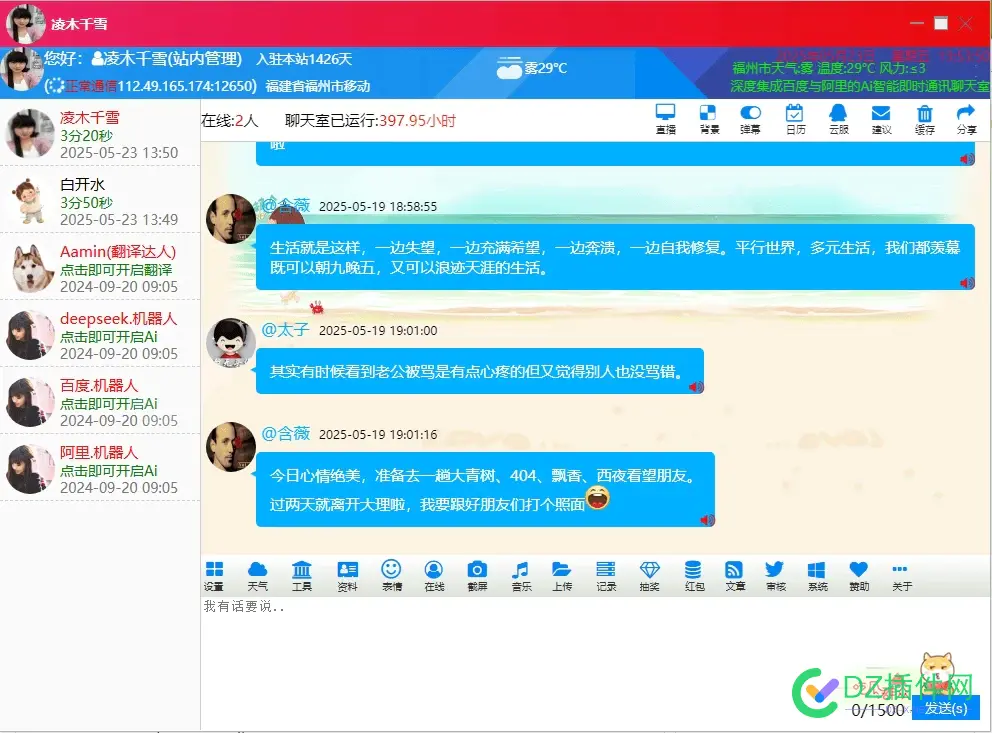Open the 日历 calendar

795,119
